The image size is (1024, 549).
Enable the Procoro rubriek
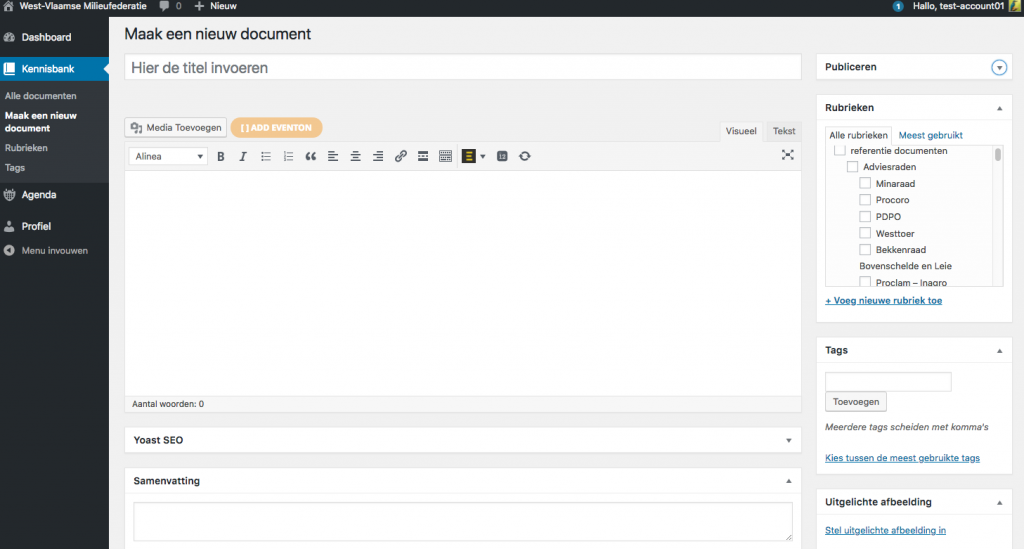coord(865,200)
